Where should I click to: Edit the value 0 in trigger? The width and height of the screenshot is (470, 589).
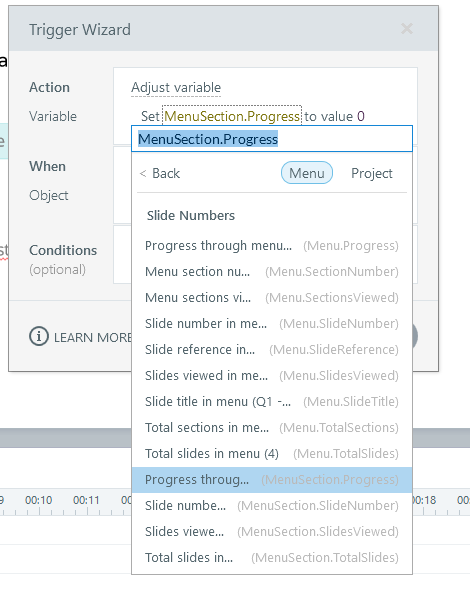tap(361, 116)
